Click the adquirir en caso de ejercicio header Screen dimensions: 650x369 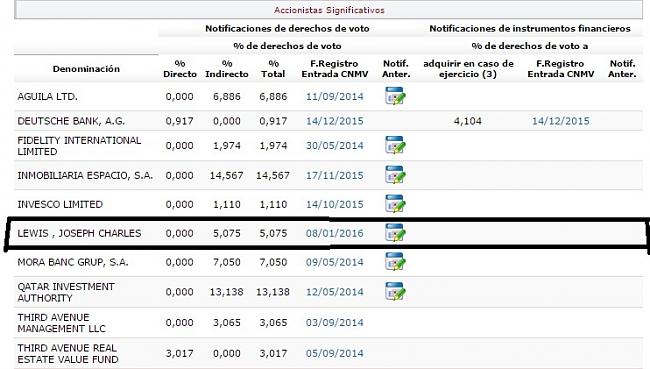[x=468, y=69]
